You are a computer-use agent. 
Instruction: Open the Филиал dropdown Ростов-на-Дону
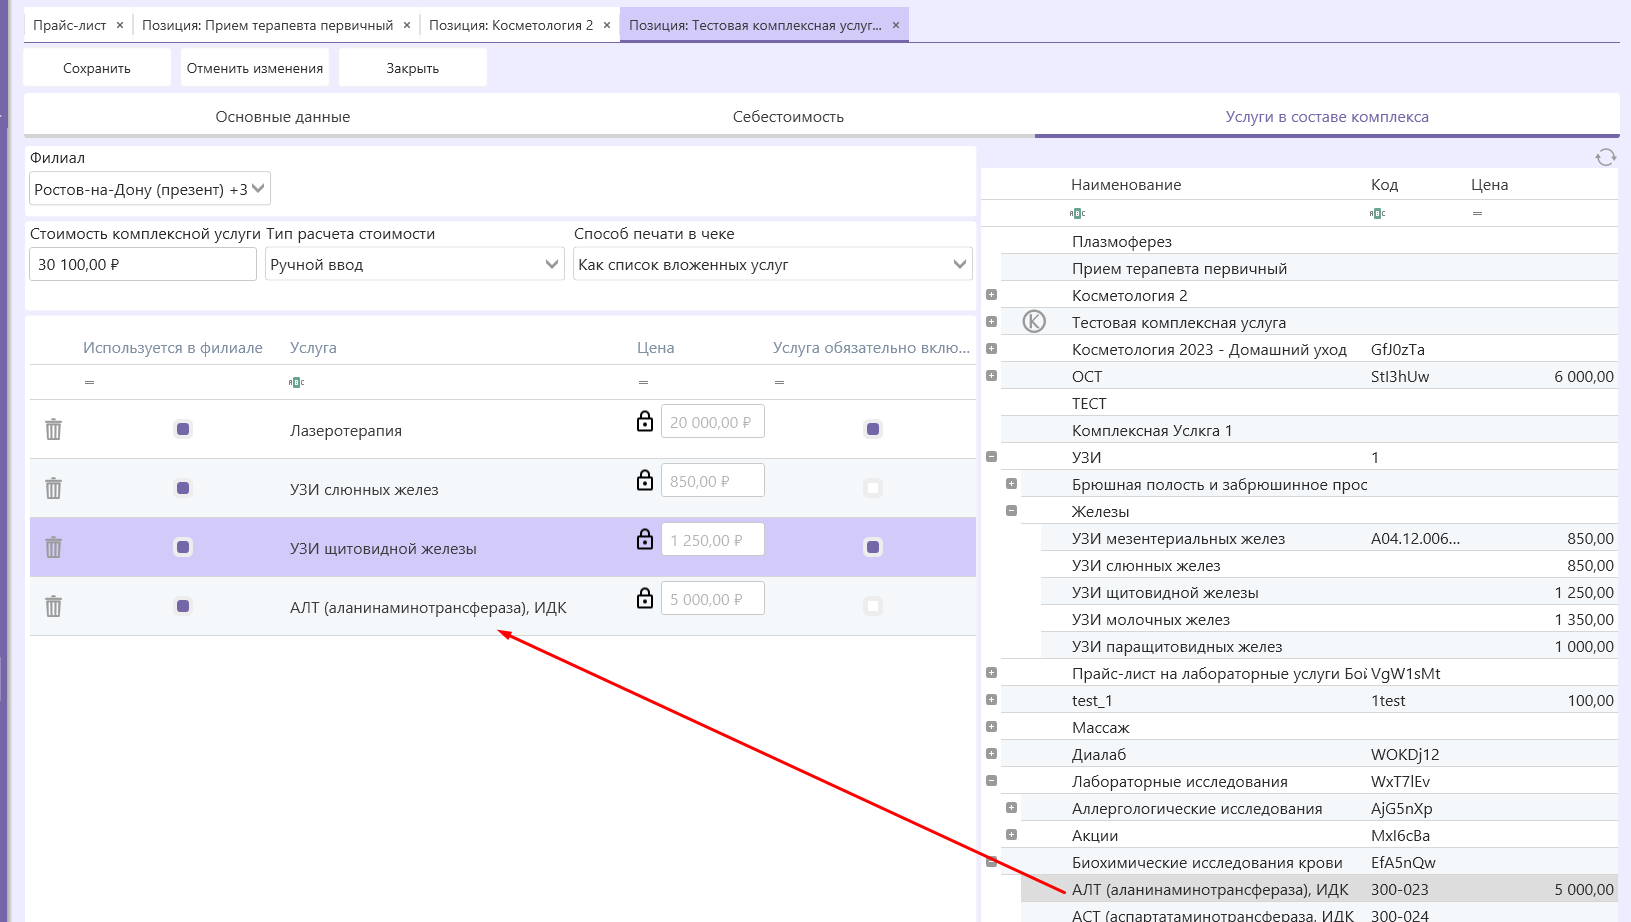click(150, 189)
